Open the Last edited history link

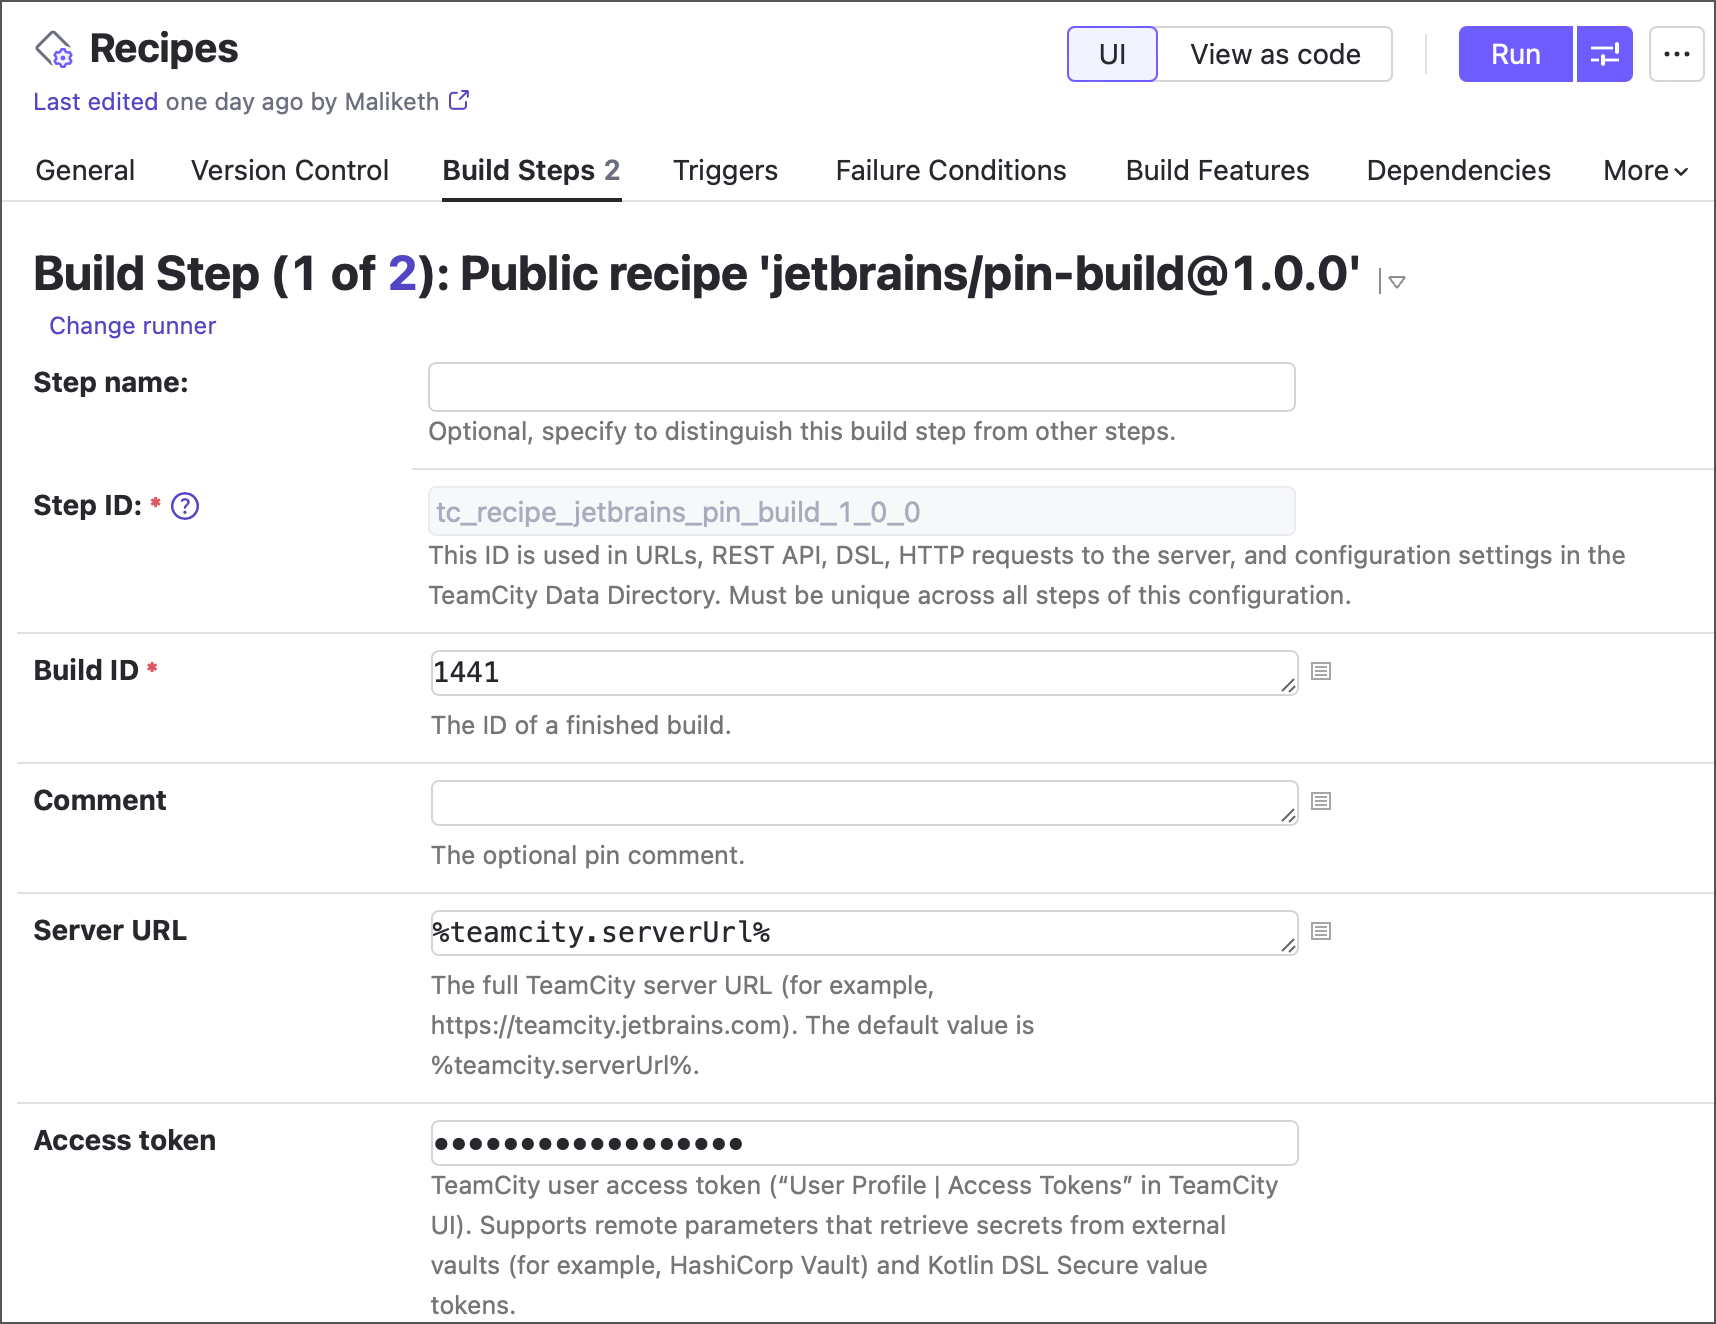[95, 101]
